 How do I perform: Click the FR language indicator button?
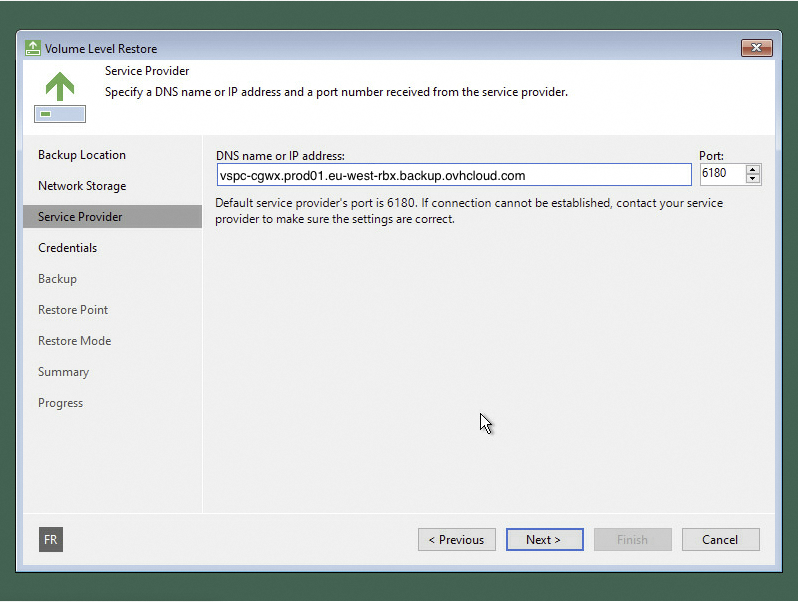pos(51,540)
